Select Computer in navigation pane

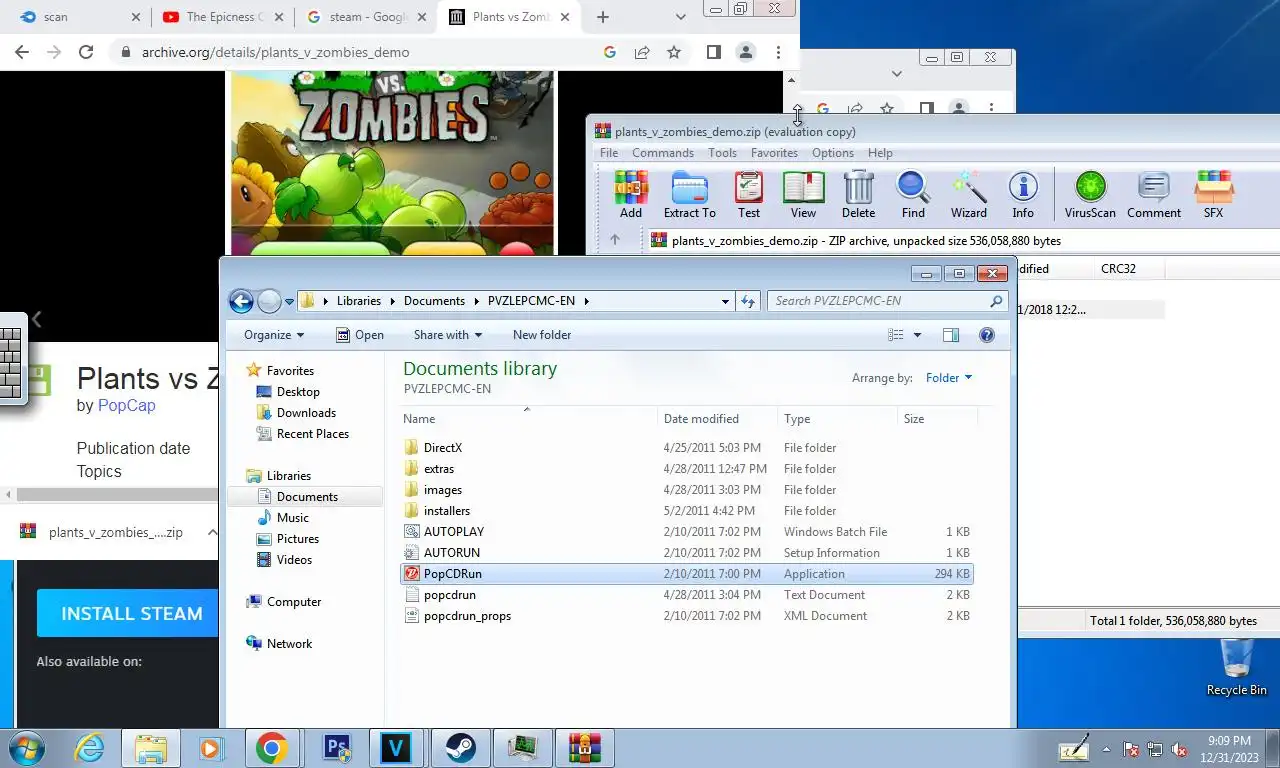[293, 602]
